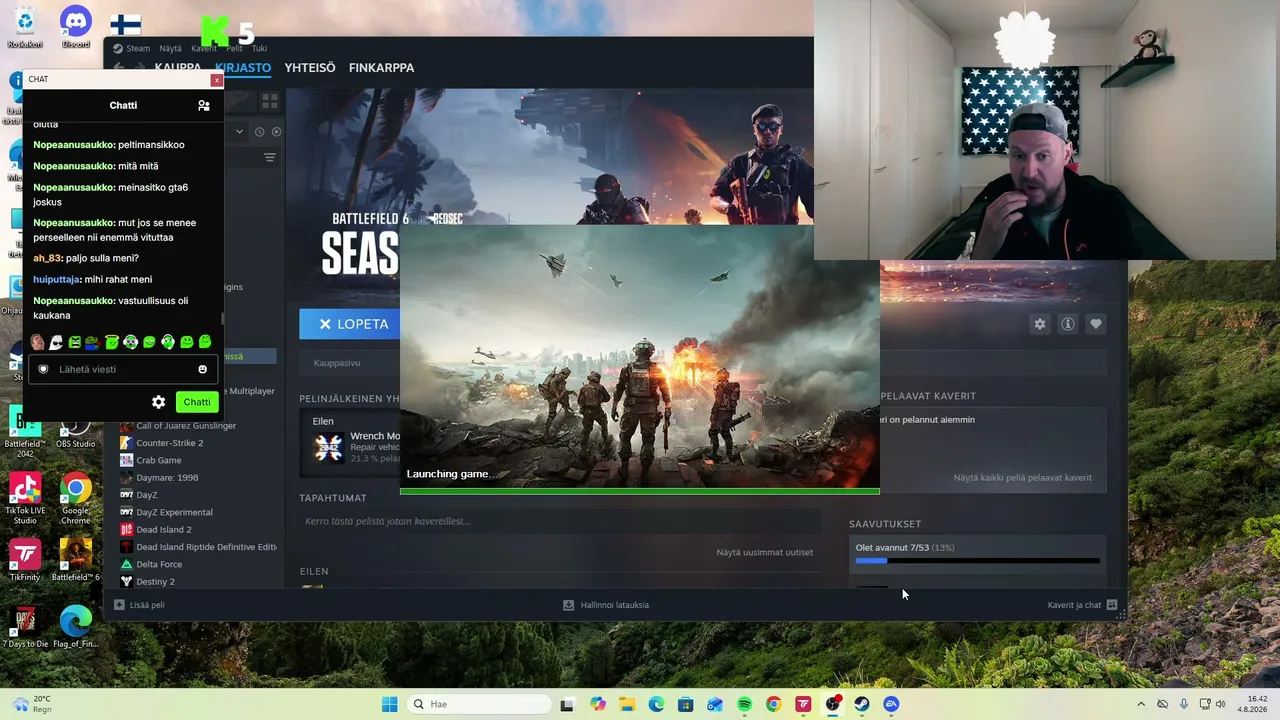The width and height of the screenshot is (1280, 720).
Task: Open the Discord desktop shortcut
Action: tap(76, 27)
